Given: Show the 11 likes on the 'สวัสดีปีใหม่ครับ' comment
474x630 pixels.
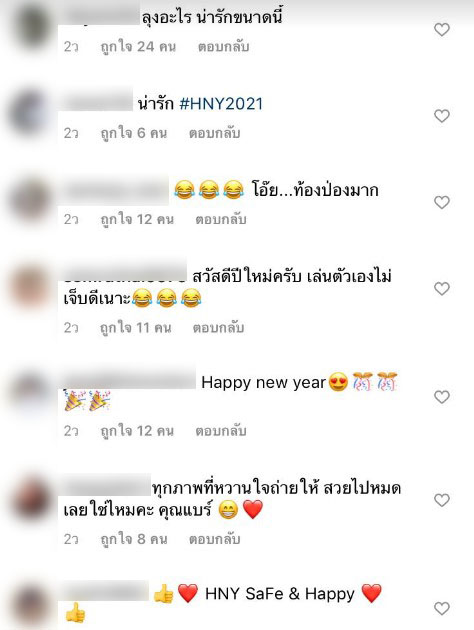Looking at the screenshot, I should tap(136, 328).
